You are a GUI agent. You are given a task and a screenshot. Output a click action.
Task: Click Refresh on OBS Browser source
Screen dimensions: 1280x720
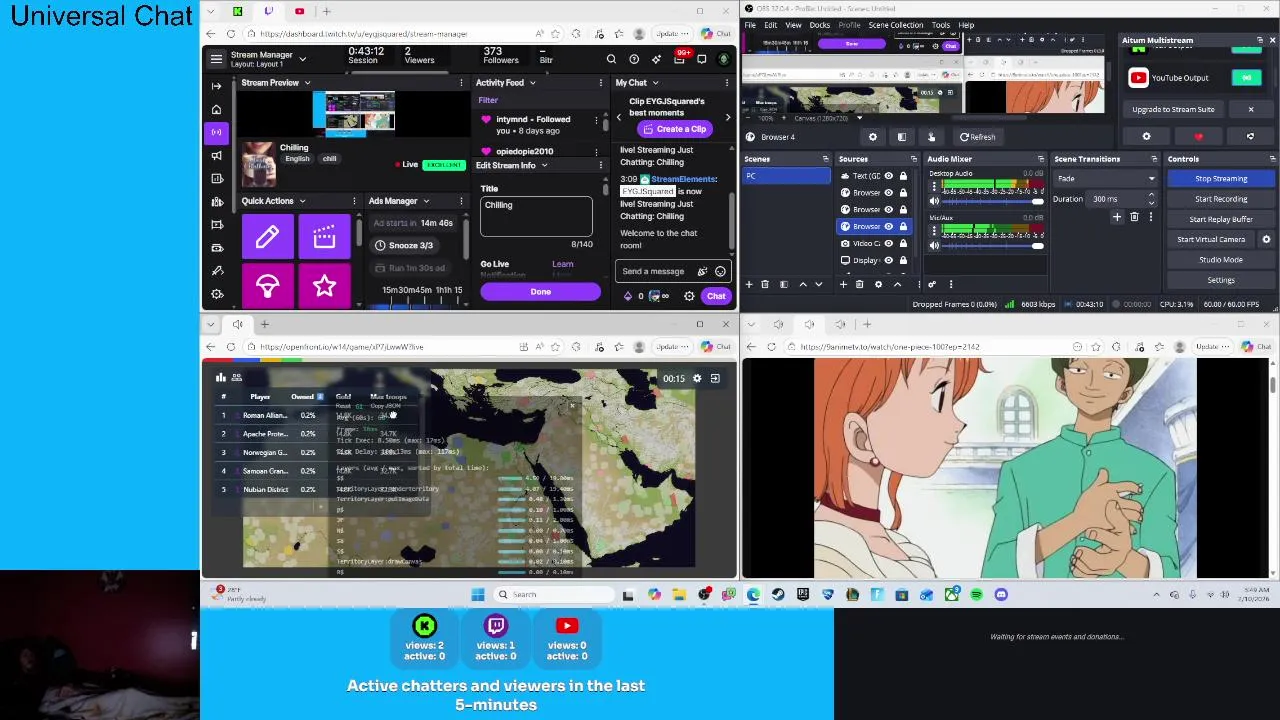977,137
